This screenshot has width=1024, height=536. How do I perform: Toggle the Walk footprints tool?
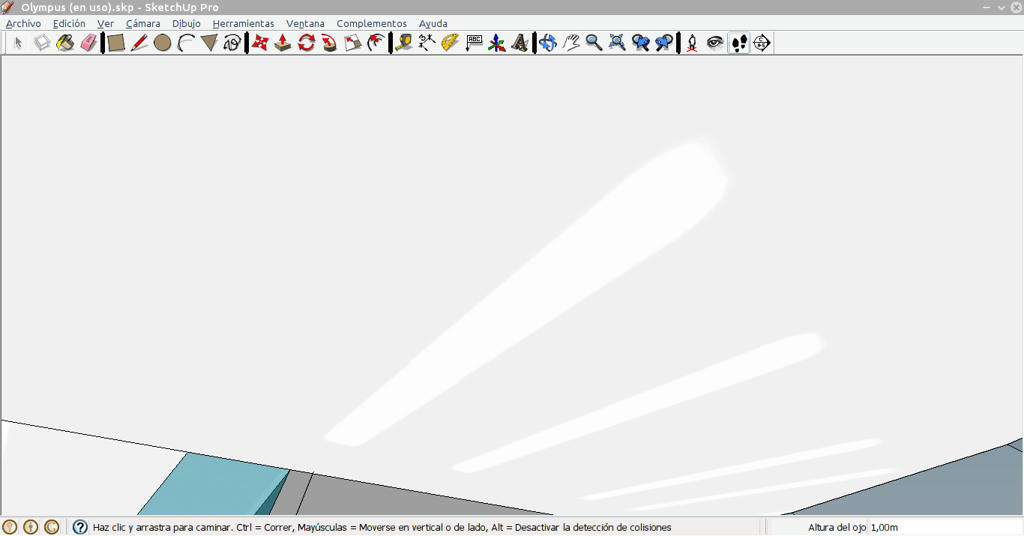(x=739, y=43)
